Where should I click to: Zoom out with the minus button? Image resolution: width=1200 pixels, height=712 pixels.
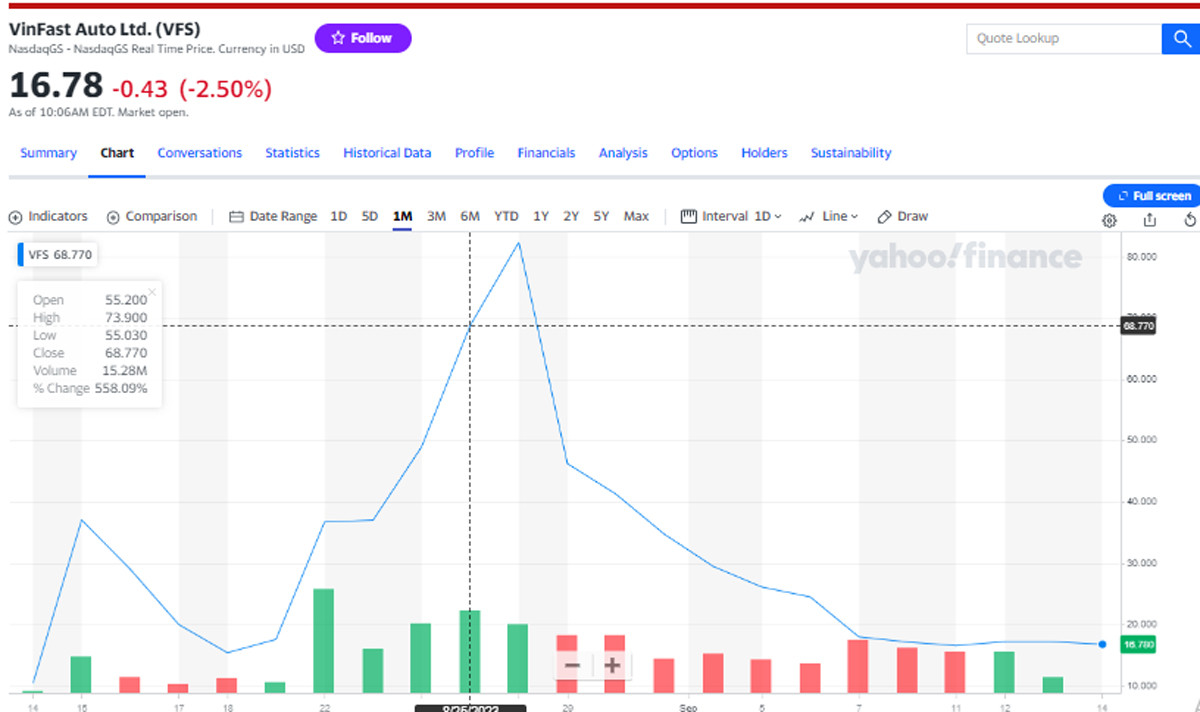pos(572,665)
